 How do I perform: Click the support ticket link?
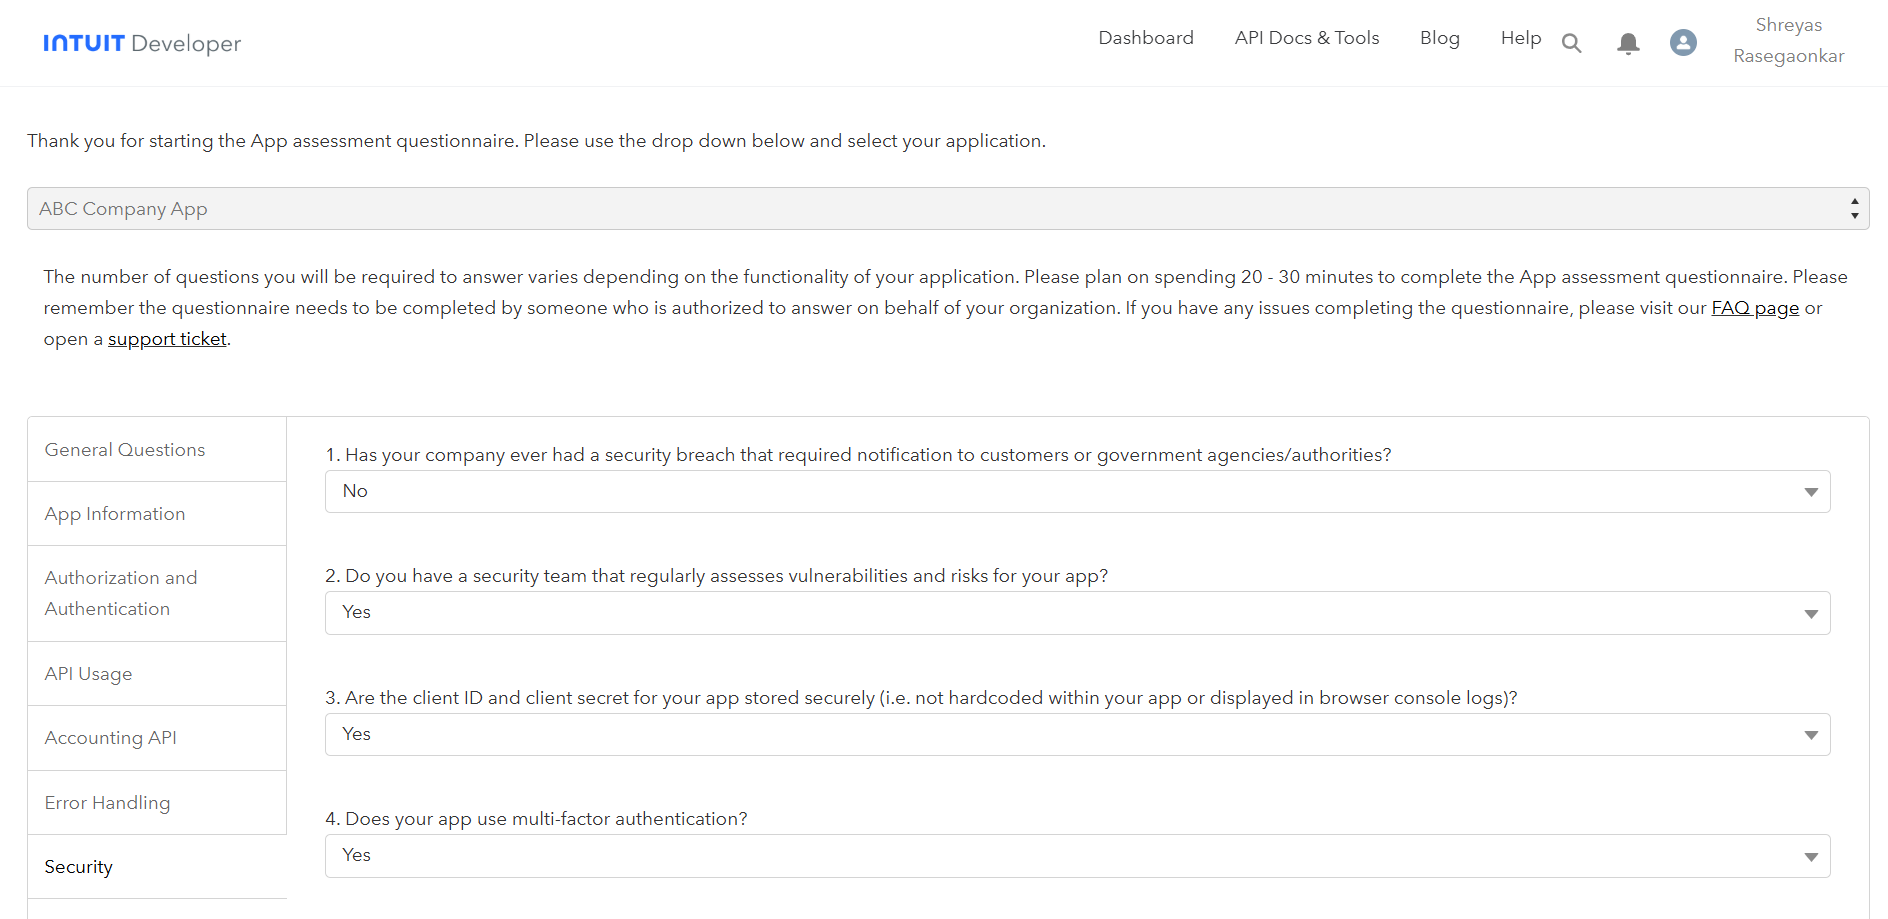[x=167, y=339]
